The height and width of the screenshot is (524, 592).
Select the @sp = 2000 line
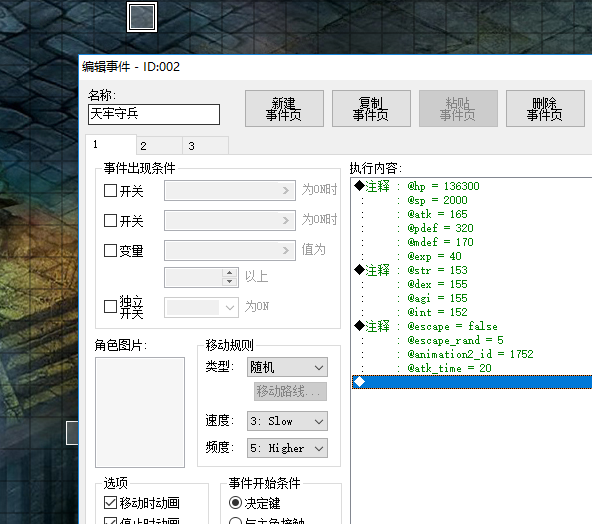tap(472, 200)
